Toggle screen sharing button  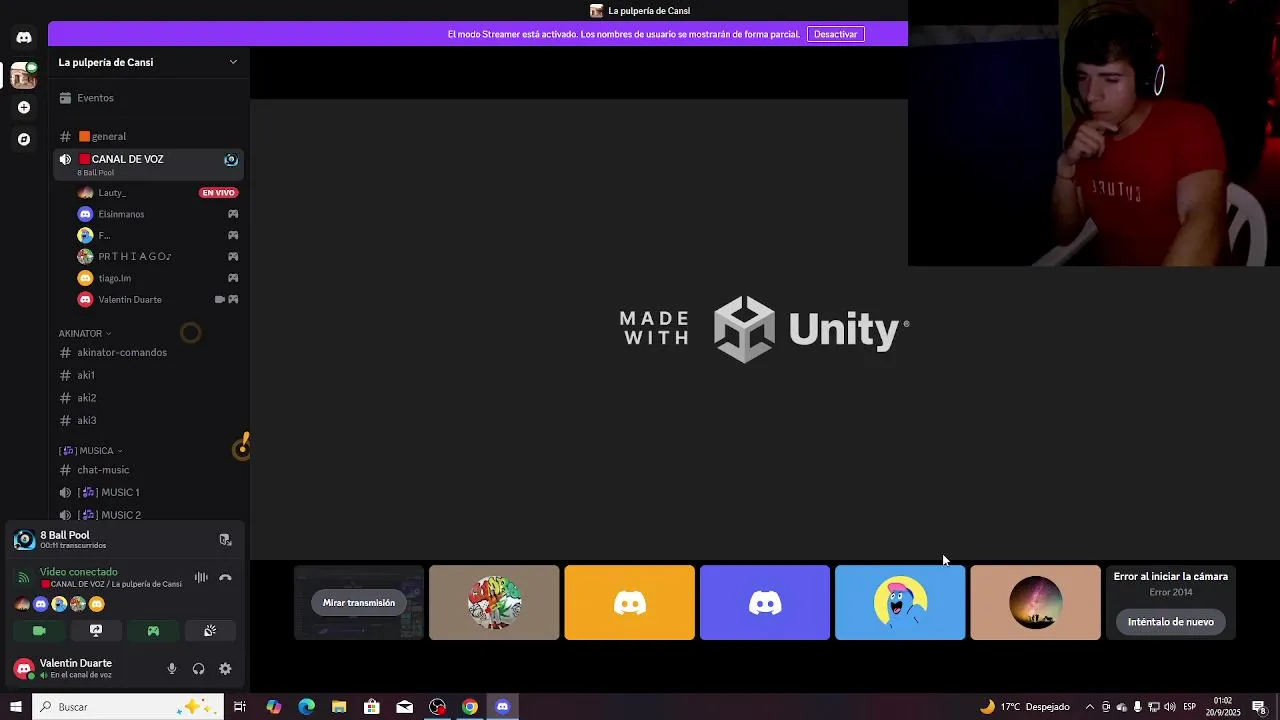pyautogui.click(x=96, y=631)
